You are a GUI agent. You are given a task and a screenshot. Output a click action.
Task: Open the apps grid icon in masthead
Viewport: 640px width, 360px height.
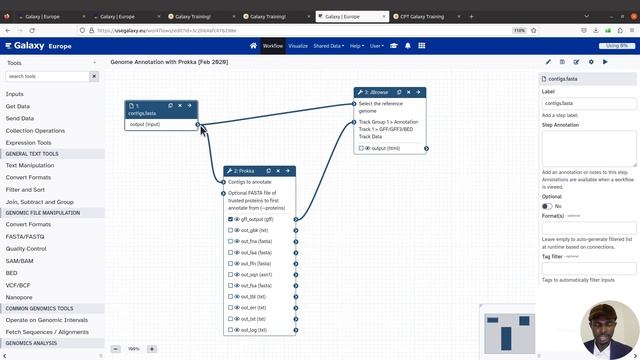click(422, 46)
